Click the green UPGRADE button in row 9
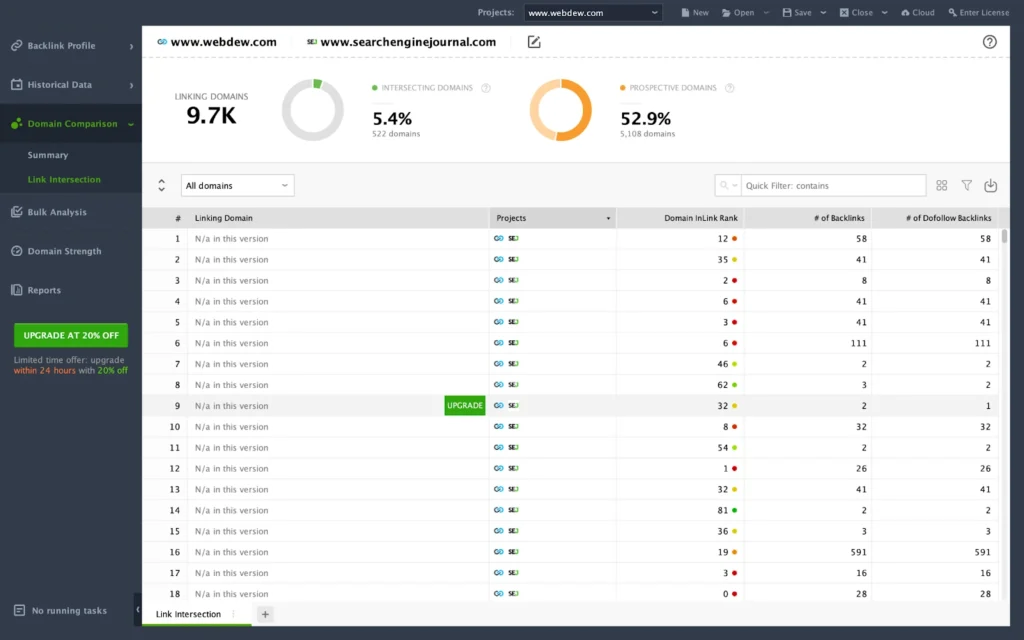This screenshot has width=1024, height=640. (464, 406)
